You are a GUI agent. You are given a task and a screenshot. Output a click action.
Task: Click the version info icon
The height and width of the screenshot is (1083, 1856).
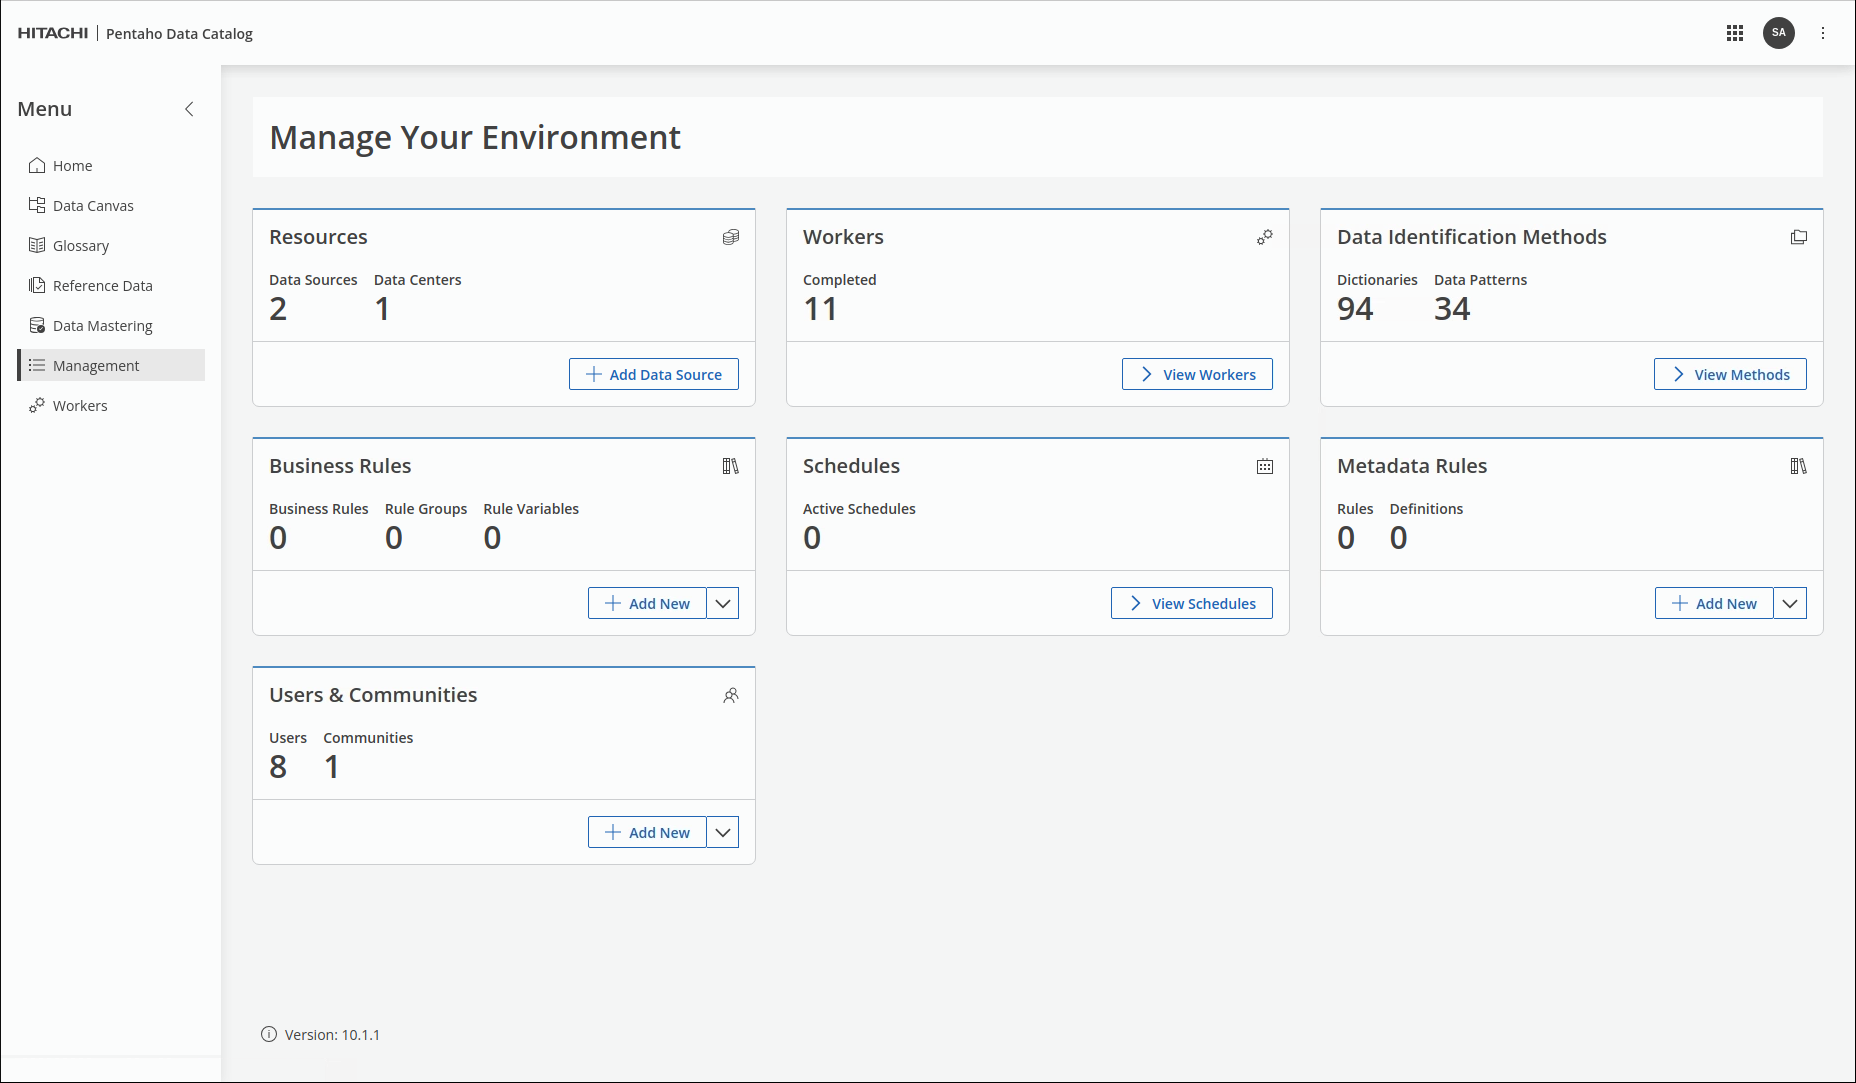269,1034
